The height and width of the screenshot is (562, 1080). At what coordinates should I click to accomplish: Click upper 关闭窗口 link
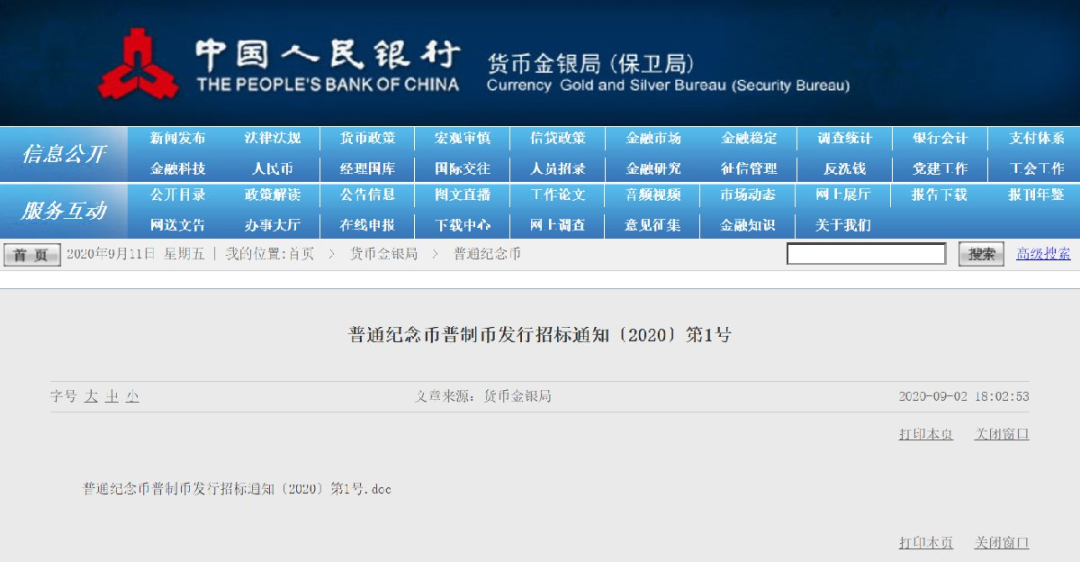pos(1001,434)
